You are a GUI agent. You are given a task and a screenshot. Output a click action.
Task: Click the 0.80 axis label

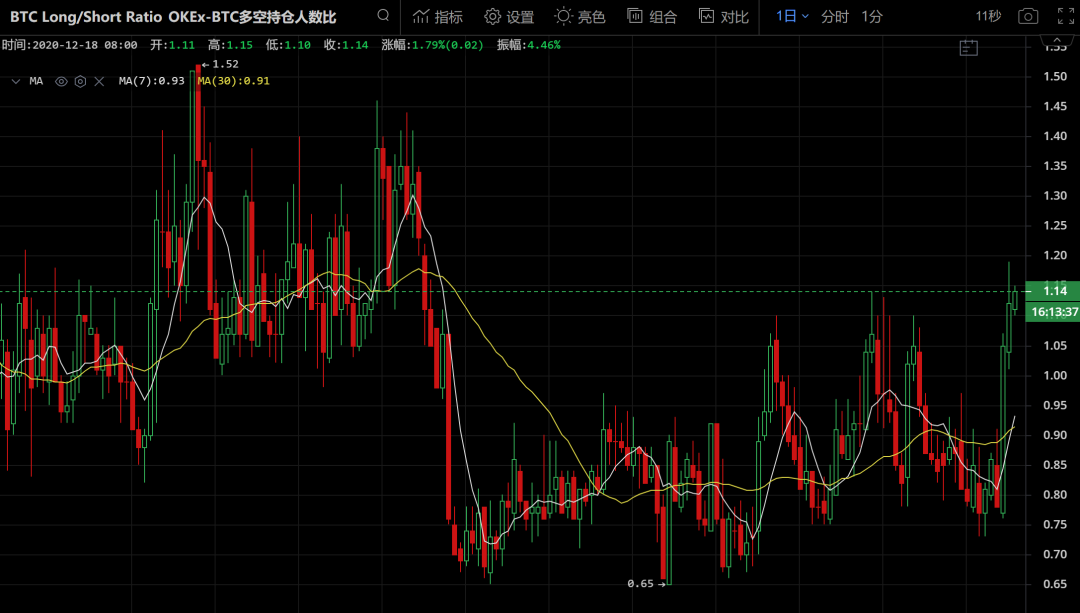[1055, 495]
